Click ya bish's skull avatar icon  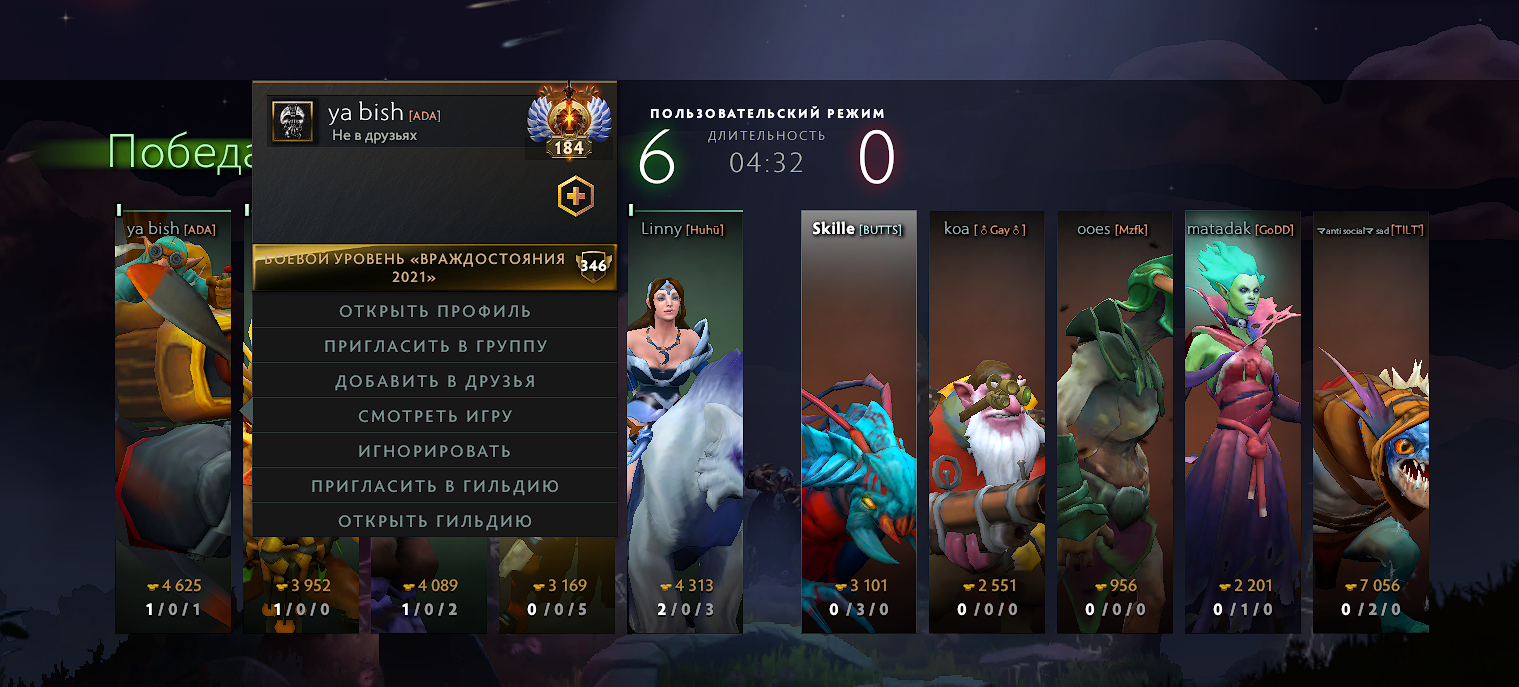tap(293, 122)
